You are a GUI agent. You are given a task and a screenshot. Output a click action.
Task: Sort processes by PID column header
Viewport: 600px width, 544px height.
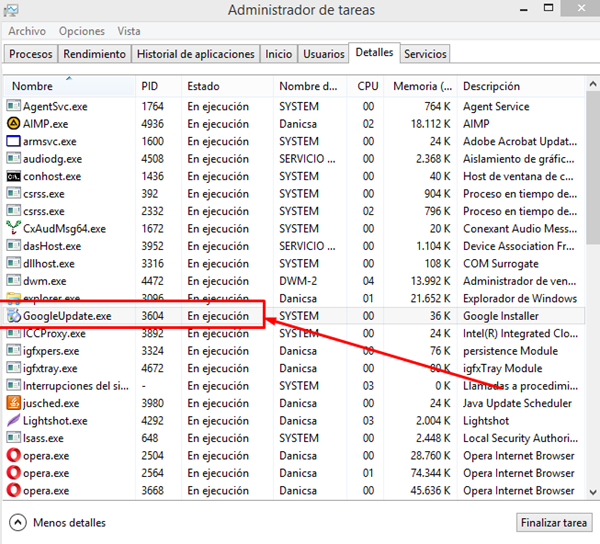(x=158, y=86)
